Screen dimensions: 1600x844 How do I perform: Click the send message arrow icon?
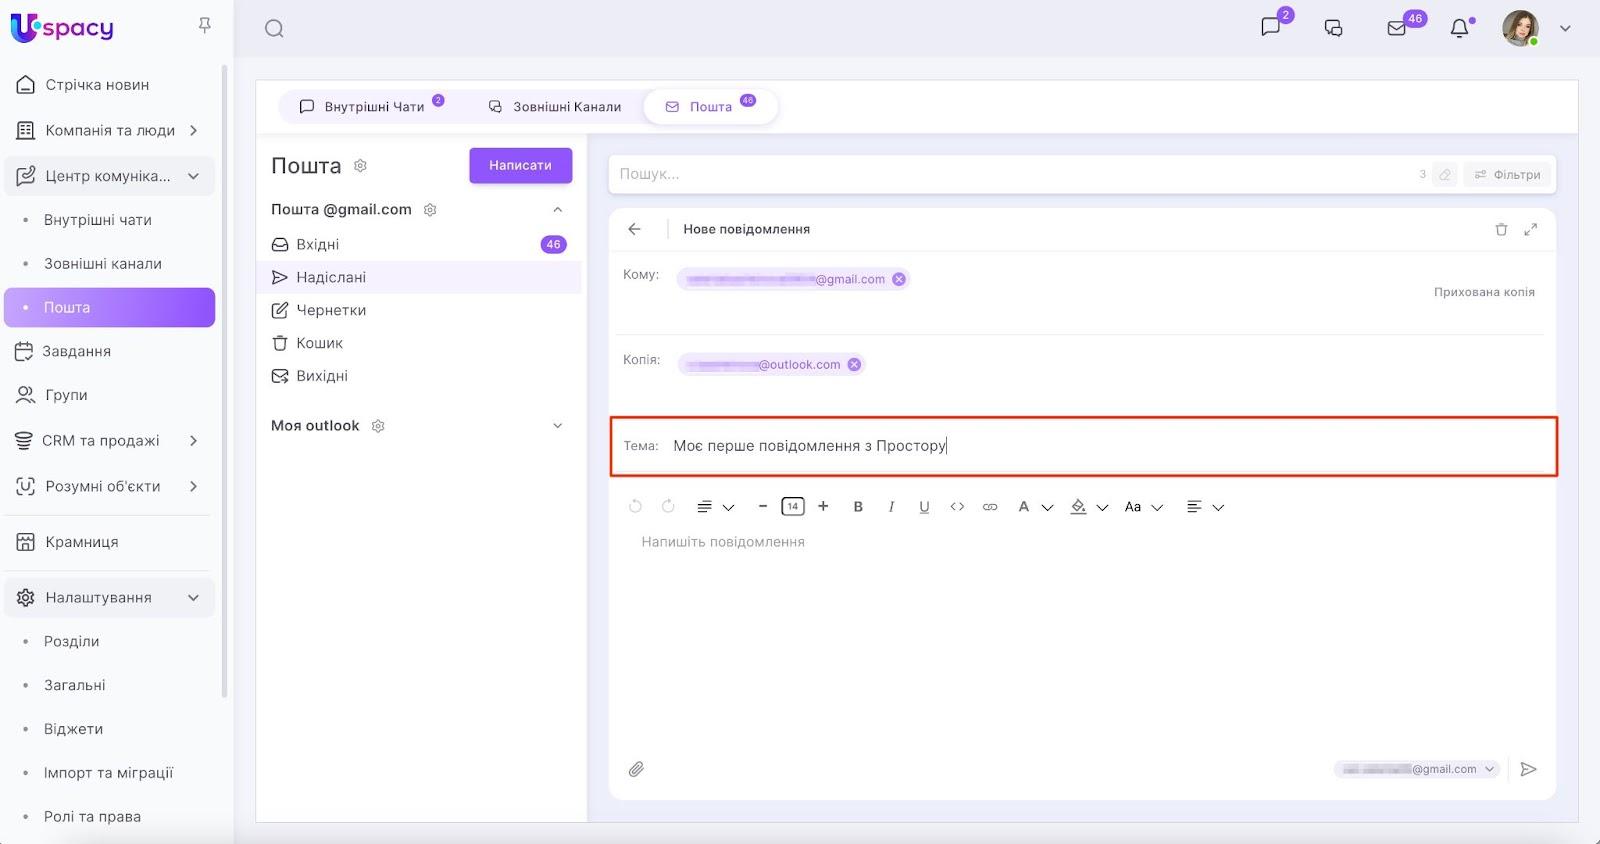click(x=1528, y=769)
